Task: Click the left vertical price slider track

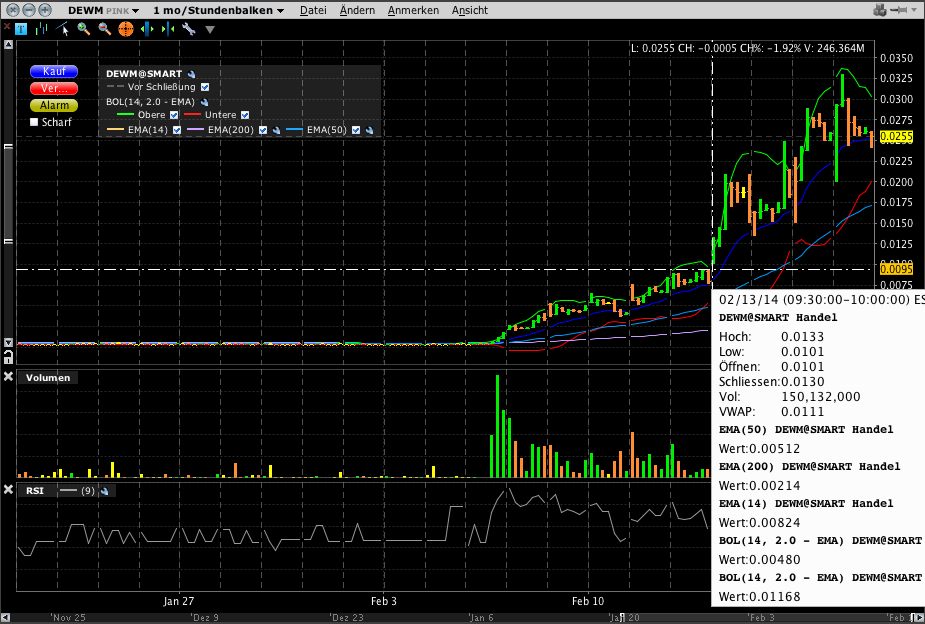Action: 8,193
